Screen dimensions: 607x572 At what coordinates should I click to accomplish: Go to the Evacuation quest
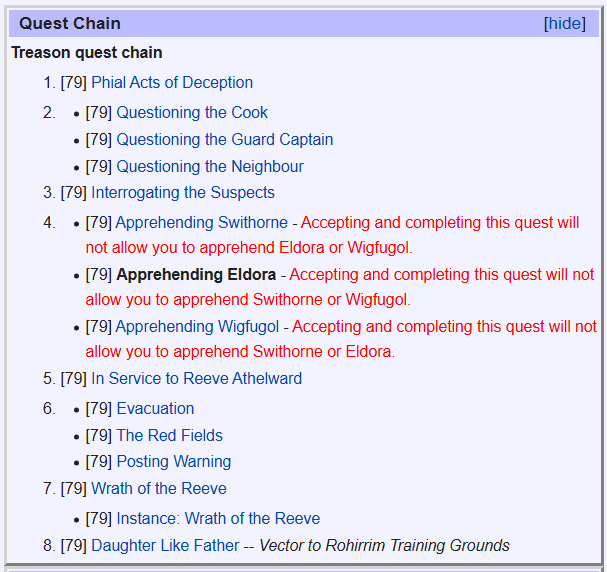click(x=155, y=408)
